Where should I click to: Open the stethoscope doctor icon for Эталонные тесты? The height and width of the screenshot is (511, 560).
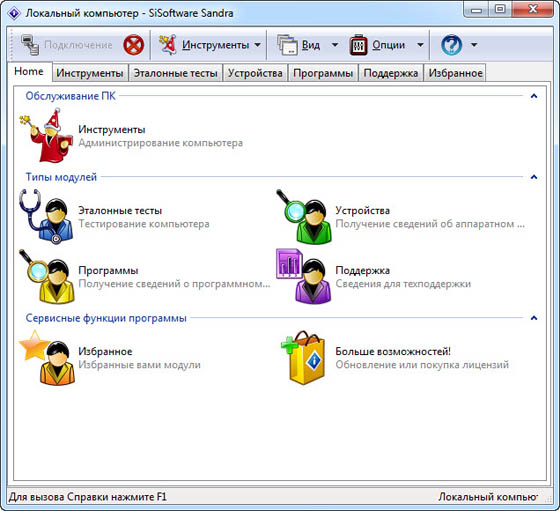tap(46, 216)
